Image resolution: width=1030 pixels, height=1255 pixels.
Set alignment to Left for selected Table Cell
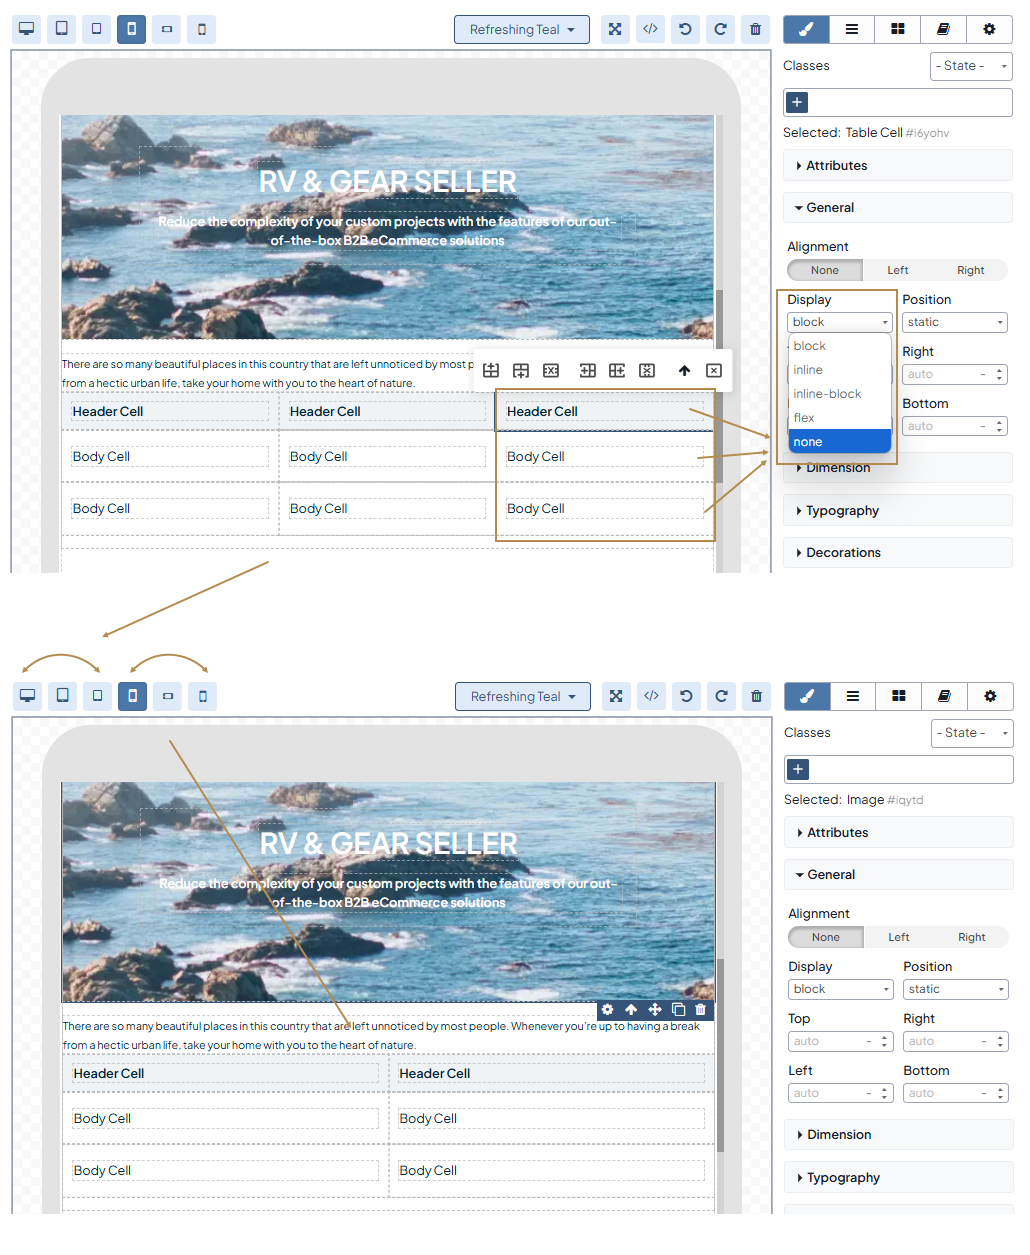(897, 270)
